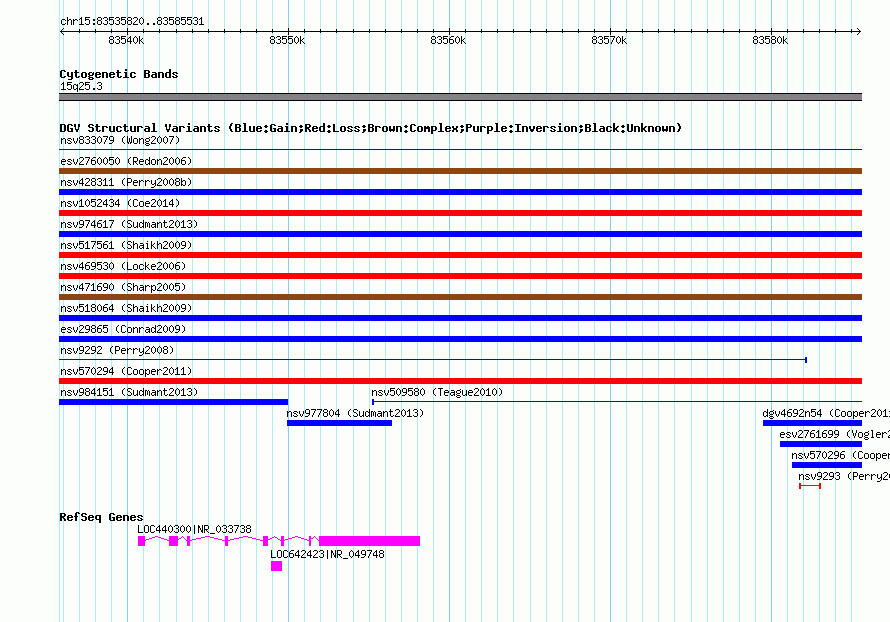The height and width of the screenshot is (622, 890).
Task: Select the nsv1052434 (Coe2014) red loss bar
Action: [460, 213]
